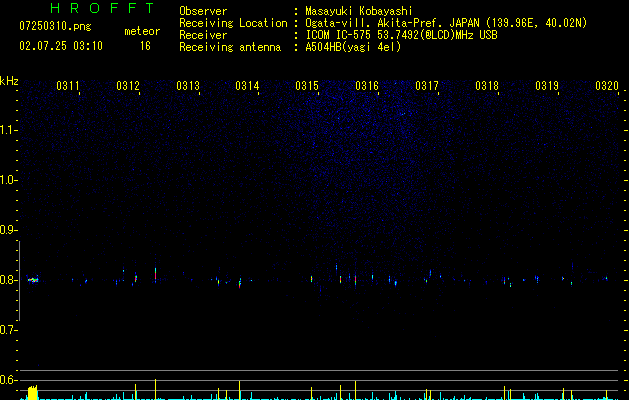Click the Receiving antenna label
This screenshot has width=629, height=400.
click(230, 47)
